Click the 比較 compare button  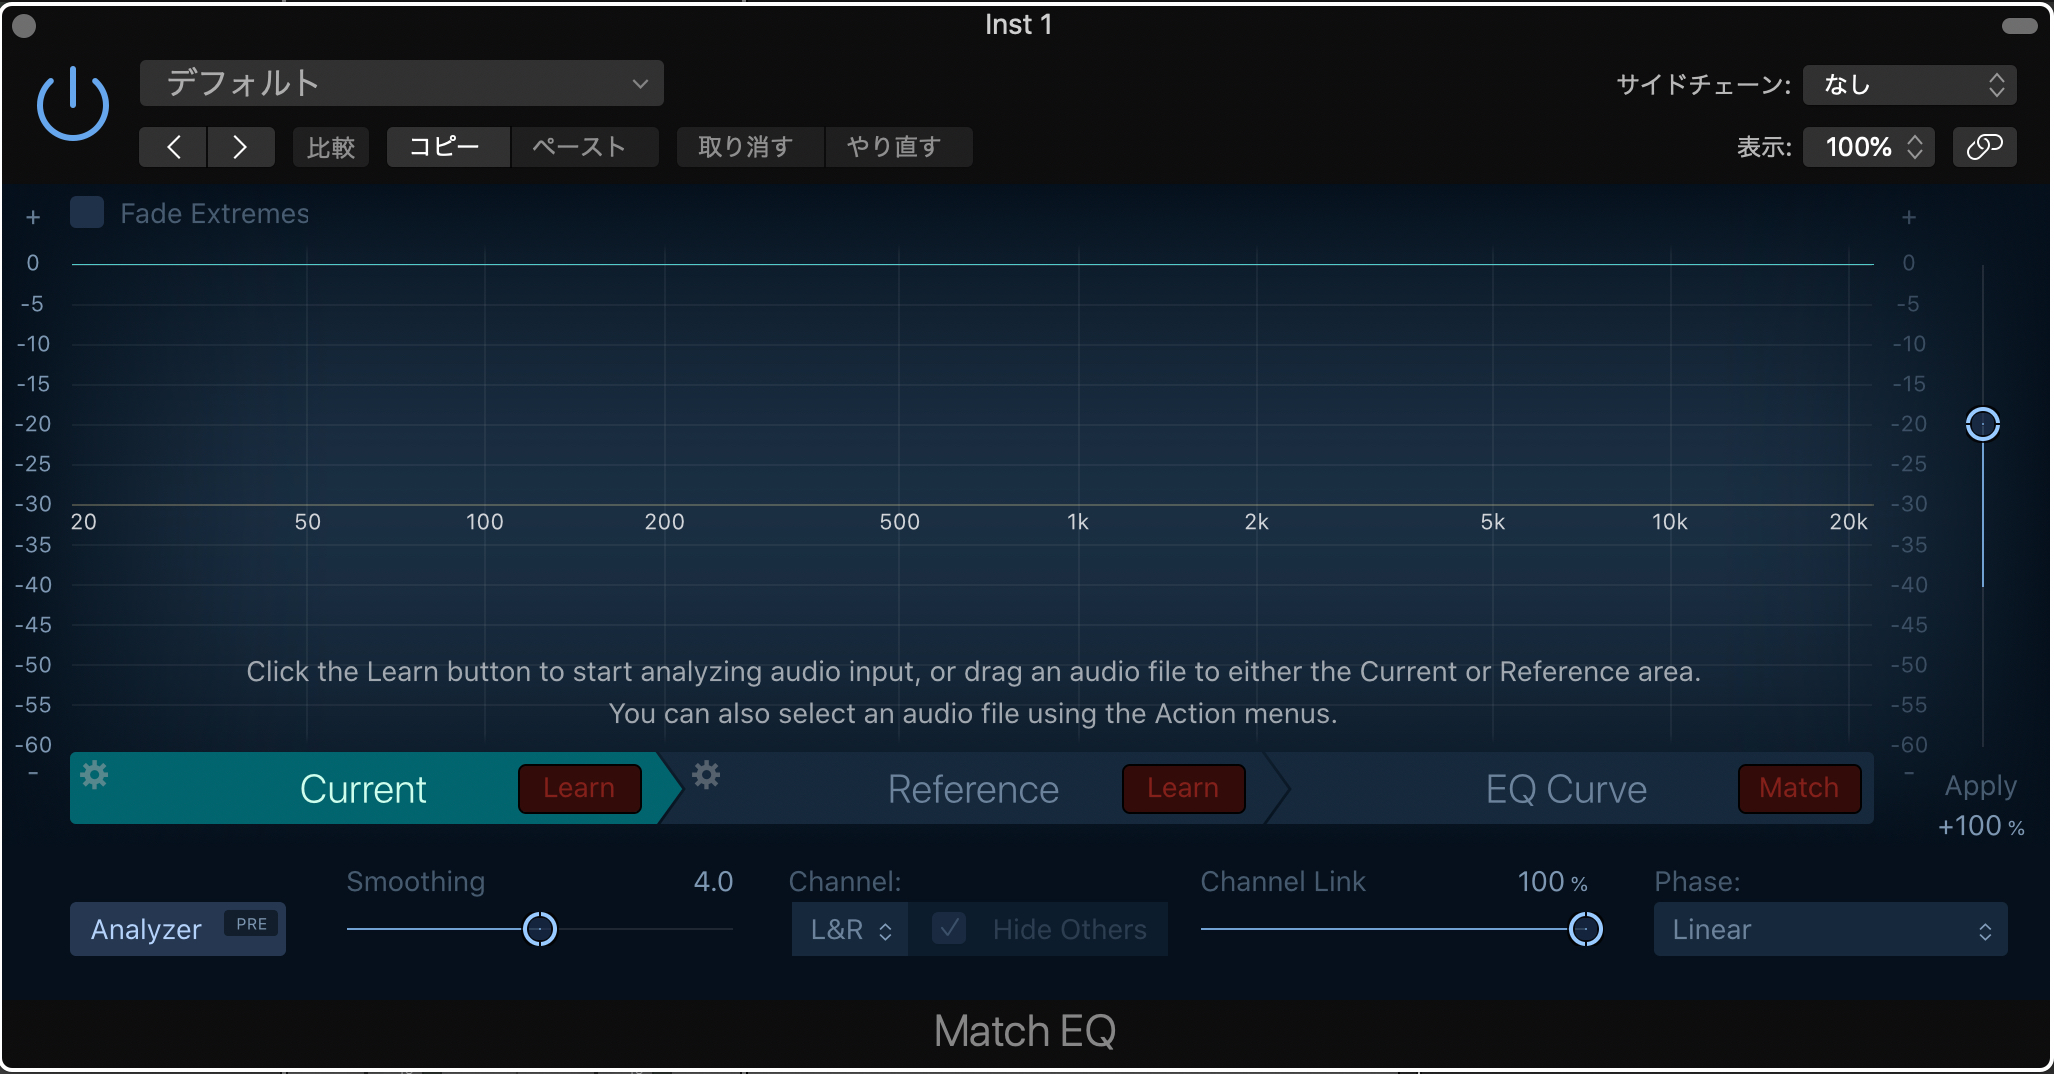pyautogui.click(x=331, y=147)
